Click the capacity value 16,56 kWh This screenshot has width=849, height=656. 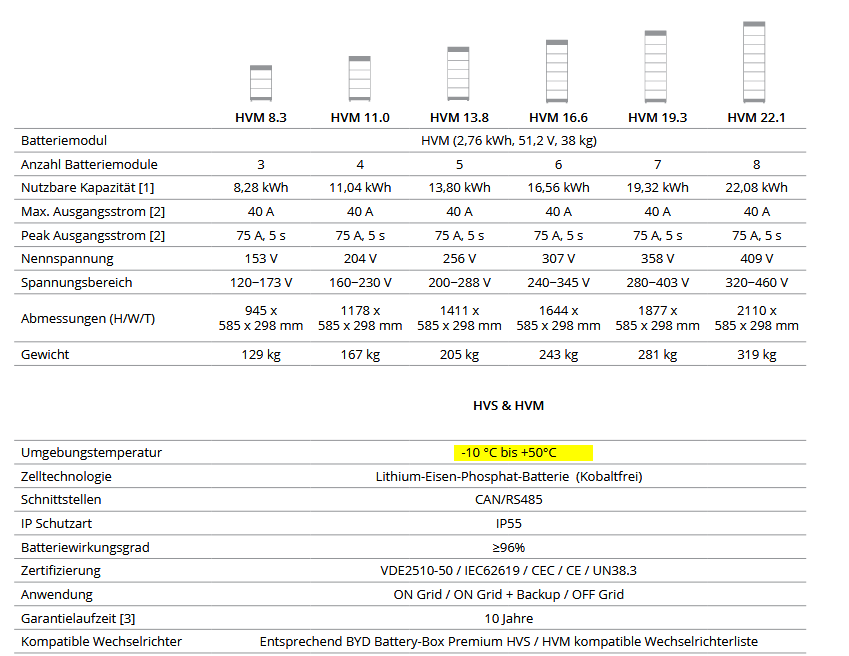[x=558, y=188]
